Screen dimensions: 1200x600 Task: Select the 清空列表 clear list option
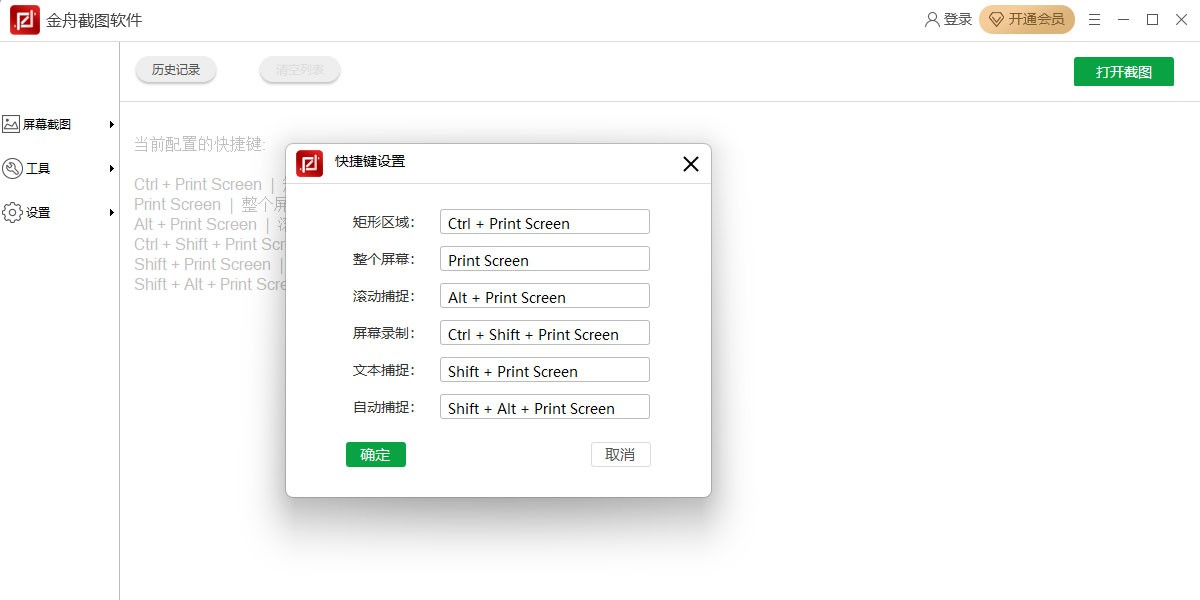tap(300, 70)
